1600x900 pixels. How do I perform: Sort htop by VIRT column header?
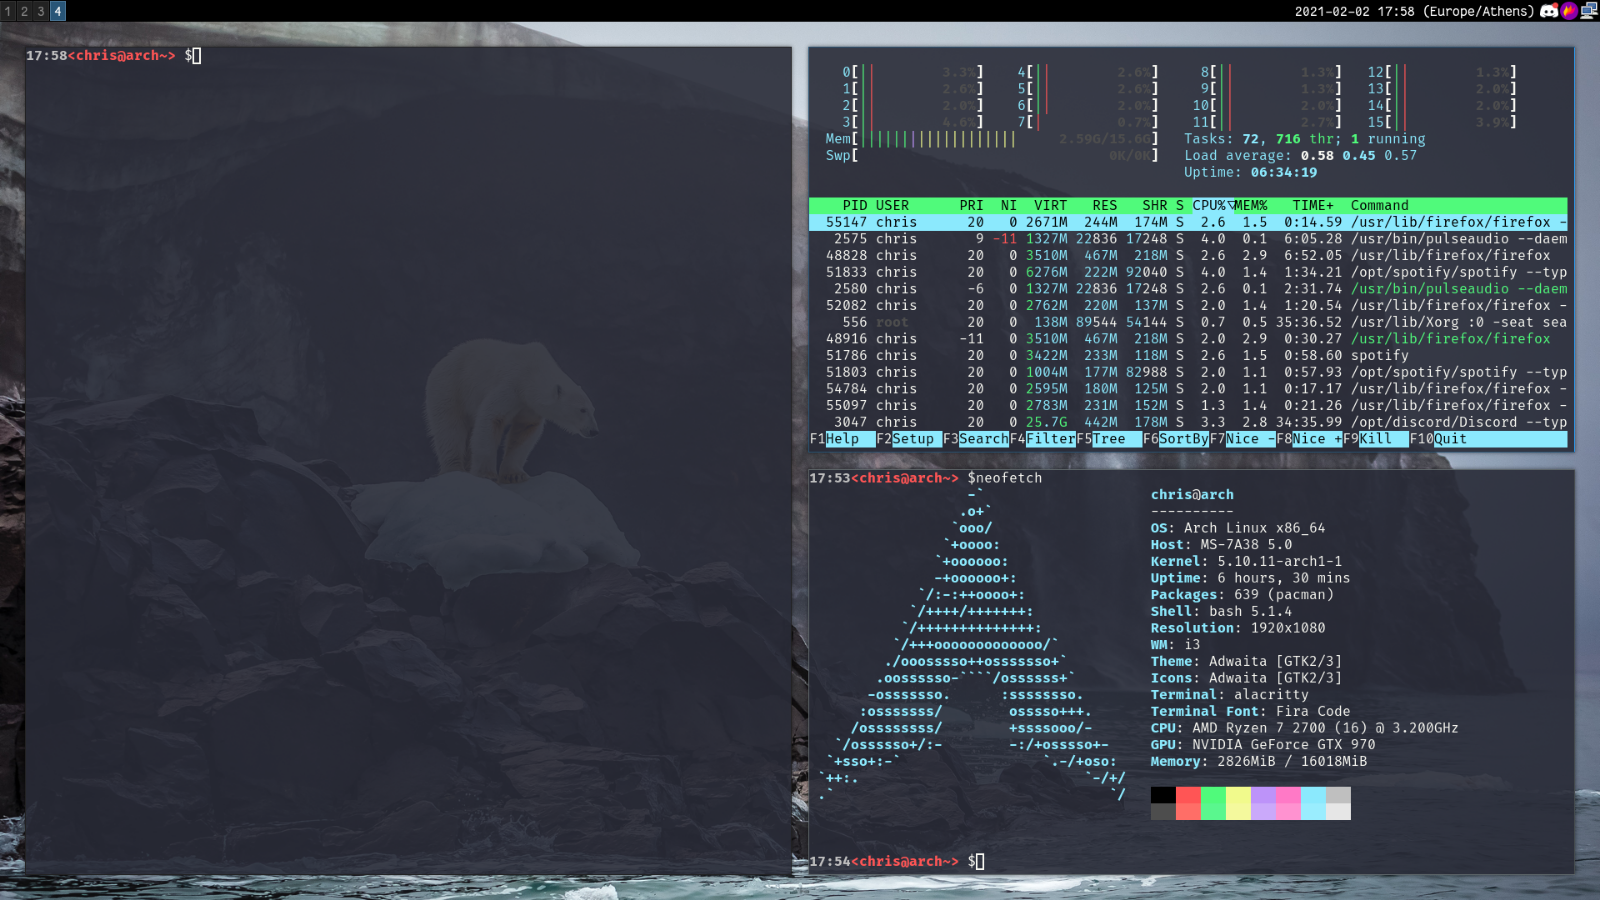pos(1051,205)
